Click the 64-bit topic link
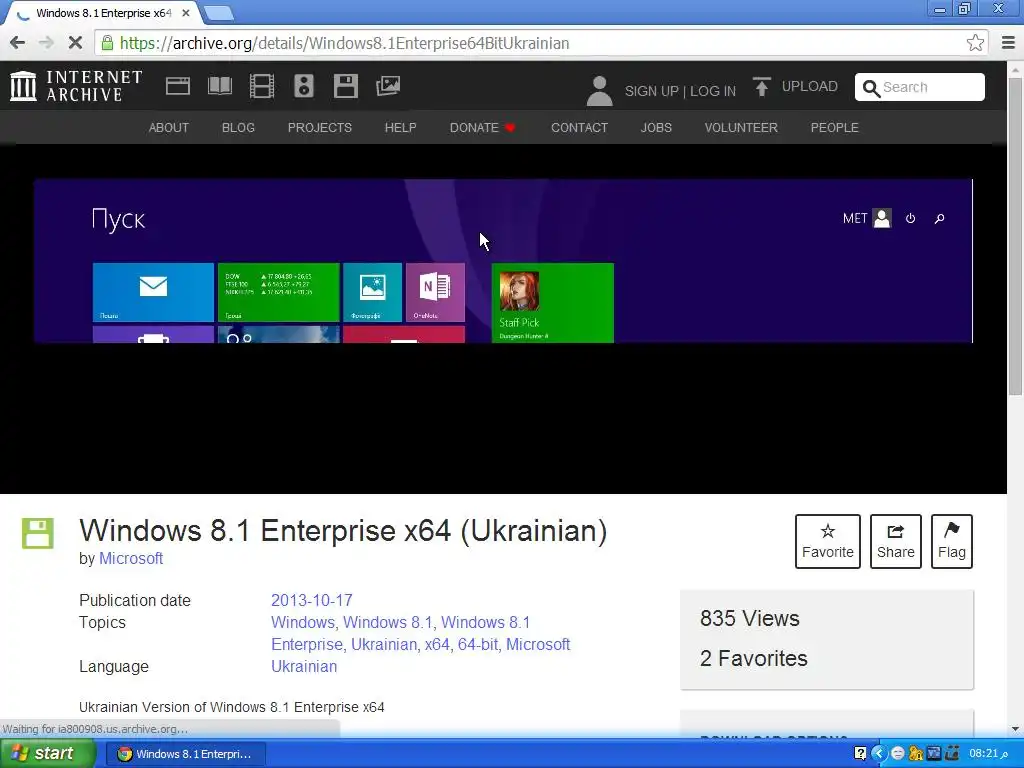 [478, 644]
